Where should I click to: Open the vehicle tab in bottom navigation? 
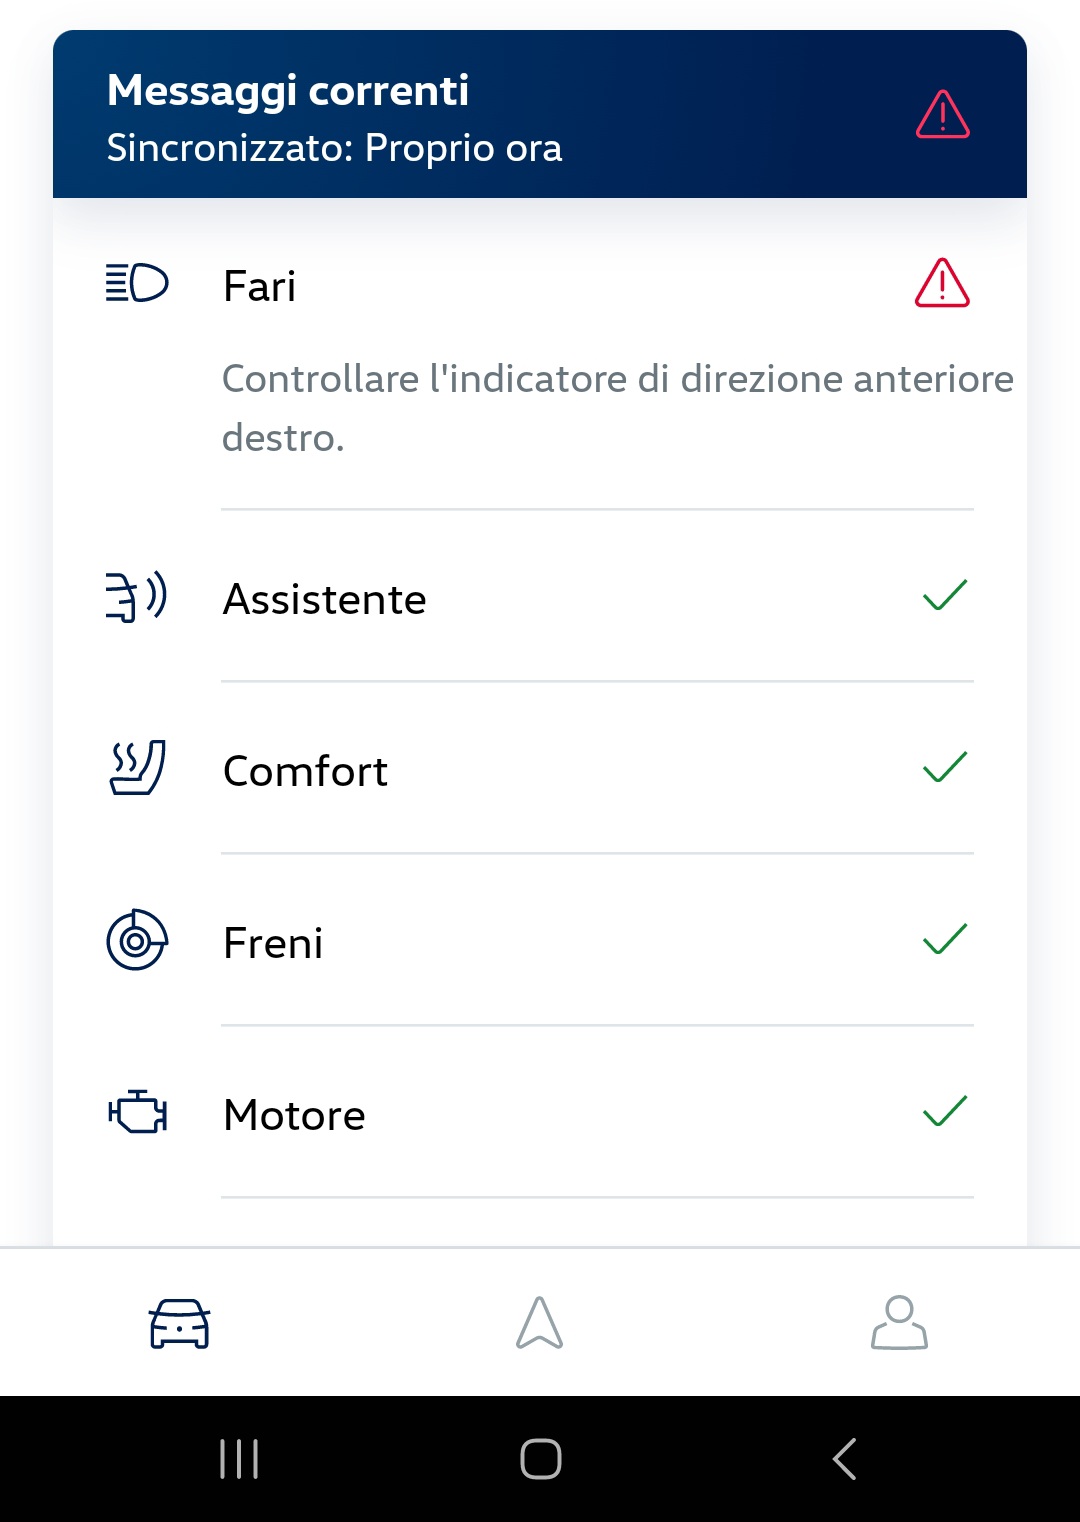(x=180, y=1323)
